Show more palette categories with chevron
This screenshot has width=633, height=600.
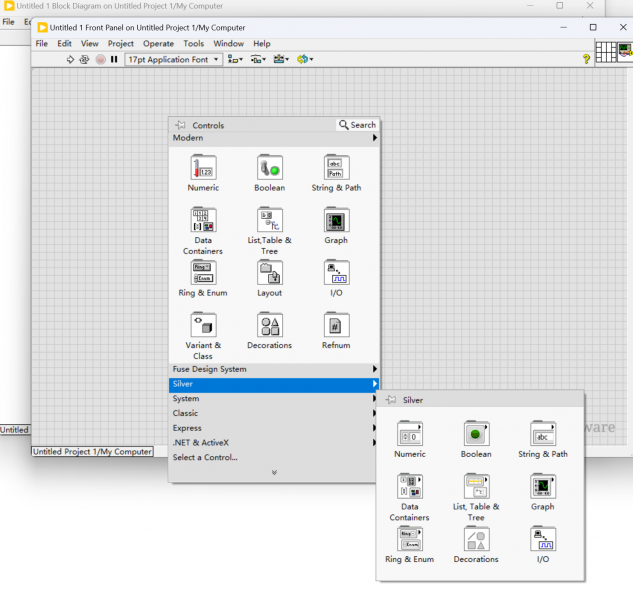(274, 472)
